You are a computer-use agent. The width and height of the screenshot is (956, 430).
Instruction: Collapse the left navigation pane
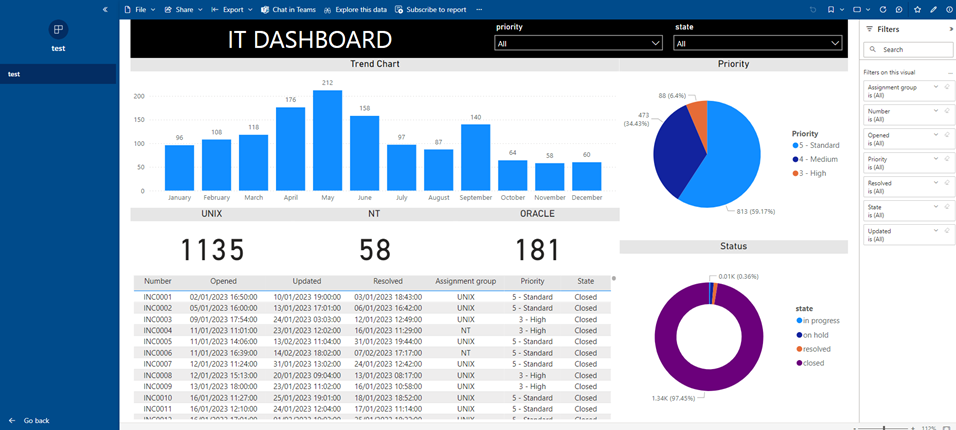(105, 9)
